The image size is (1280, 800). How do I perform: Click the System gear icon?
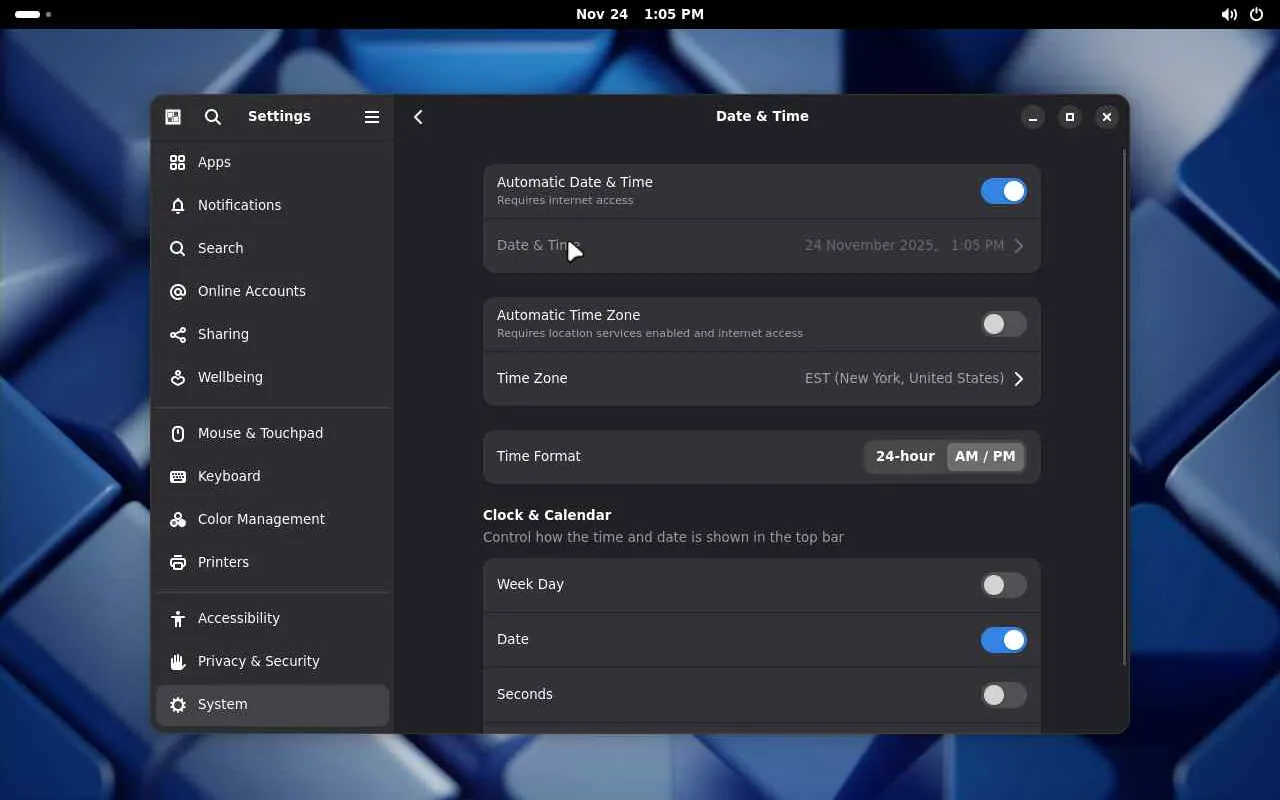tap(178, 704)
